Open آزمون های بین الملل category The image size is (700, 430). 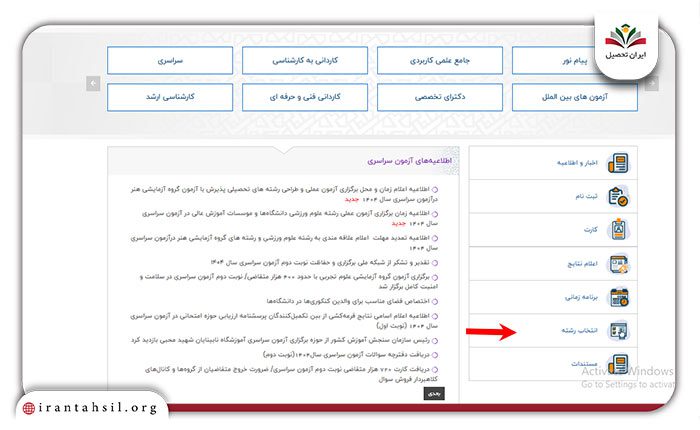click(x=575, y=97)
